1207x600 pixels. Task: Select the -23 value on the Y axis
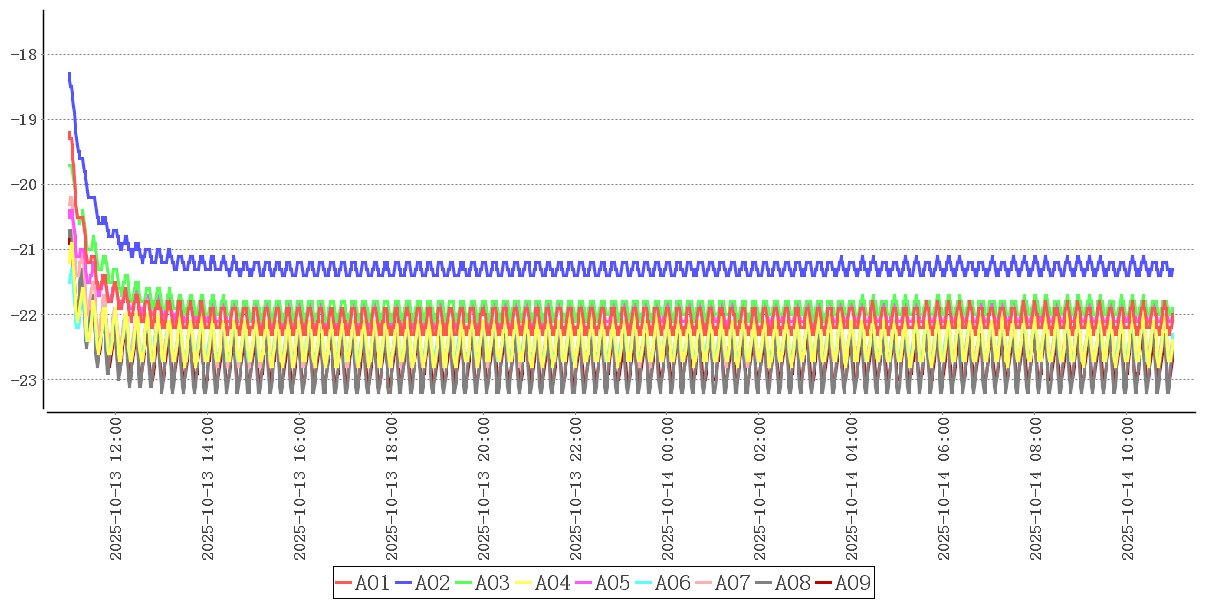click(23, 379)
